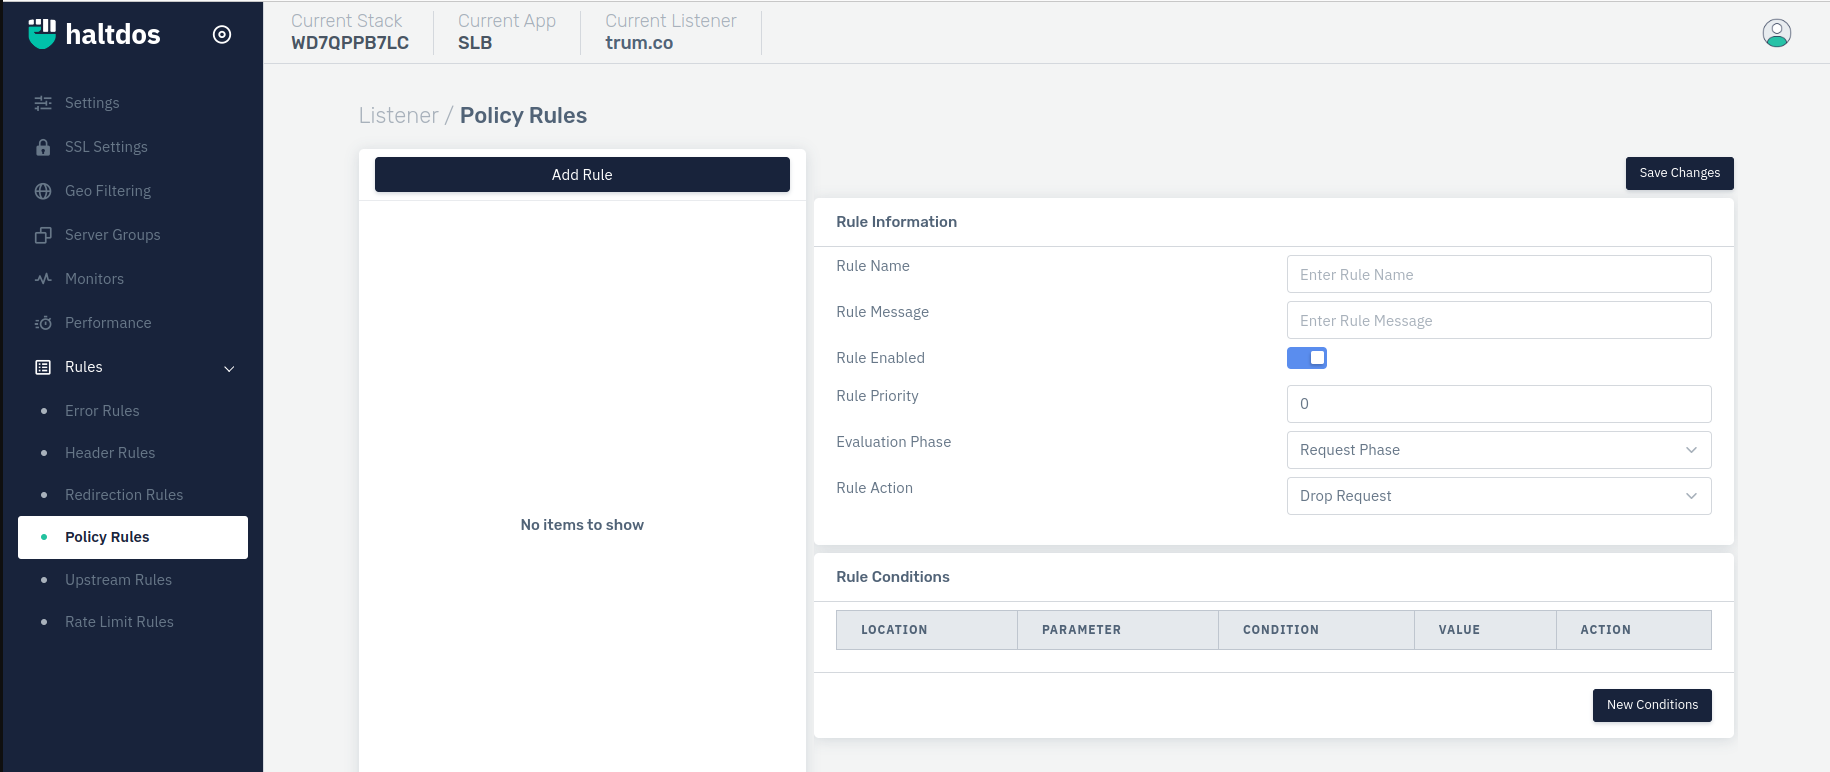The height and width of the screenshot is (772, 1830).
Task: Click the 'No items to show' text
Action: pyautogui.click(x=582, y=525)
